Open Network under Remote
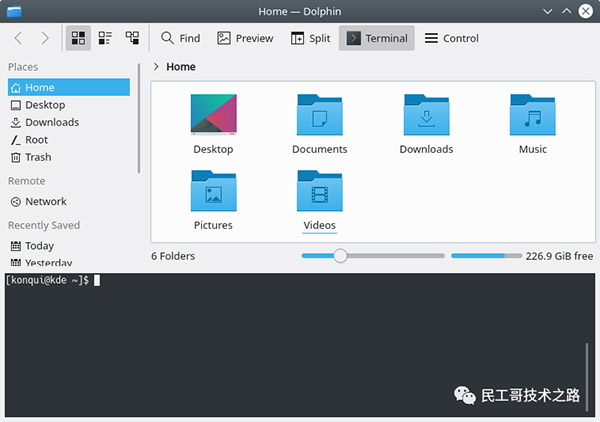Screen dimensions: 600x422 (69, 202)
